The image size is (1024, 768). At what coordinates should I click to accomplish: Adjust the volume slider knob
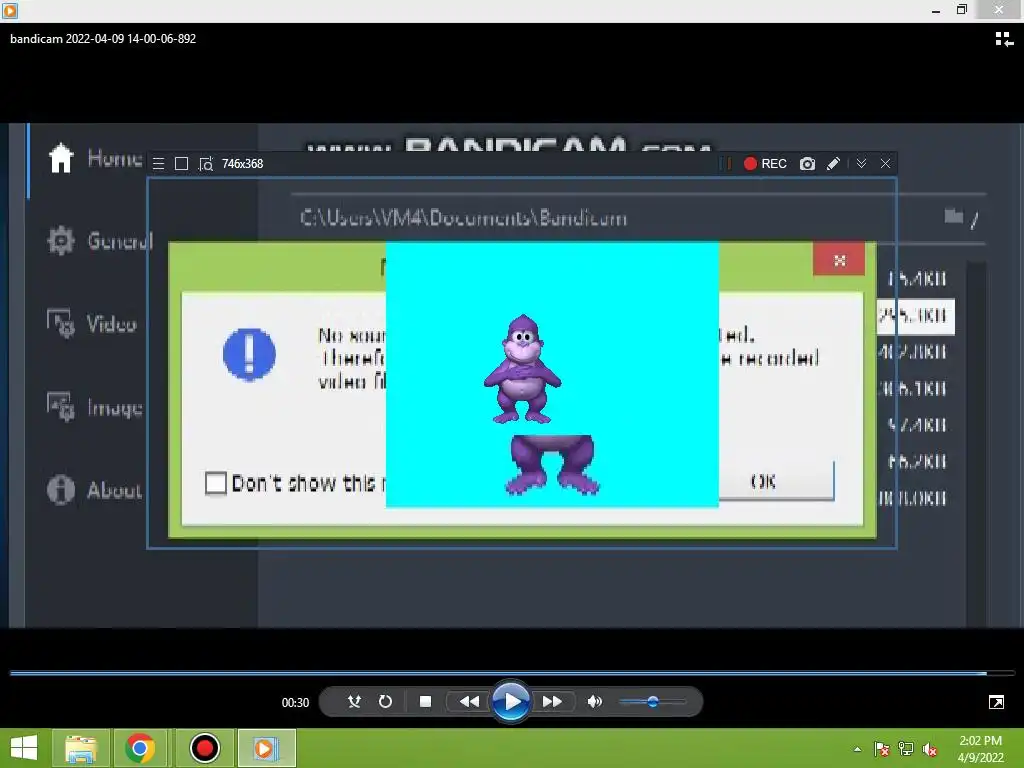coord(652,702)
